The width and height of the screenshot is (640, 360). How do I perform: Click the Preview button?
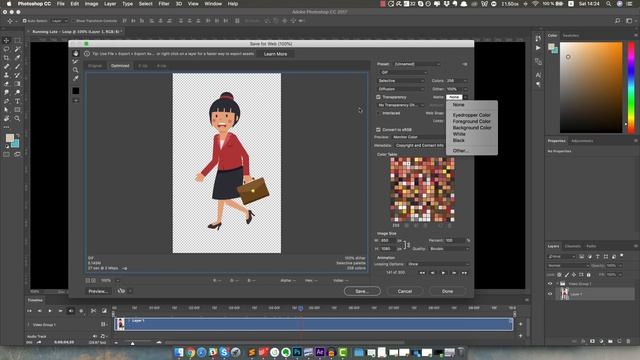point(98,291)
